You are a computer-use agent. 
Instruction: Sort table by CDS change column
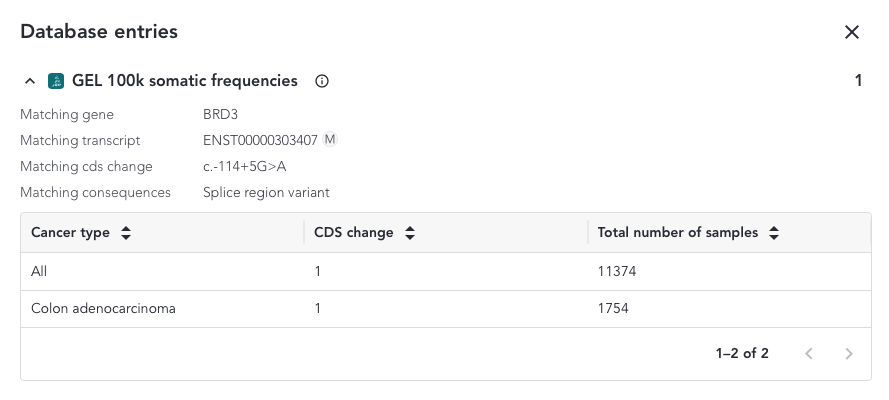click(x=410, y=233)
